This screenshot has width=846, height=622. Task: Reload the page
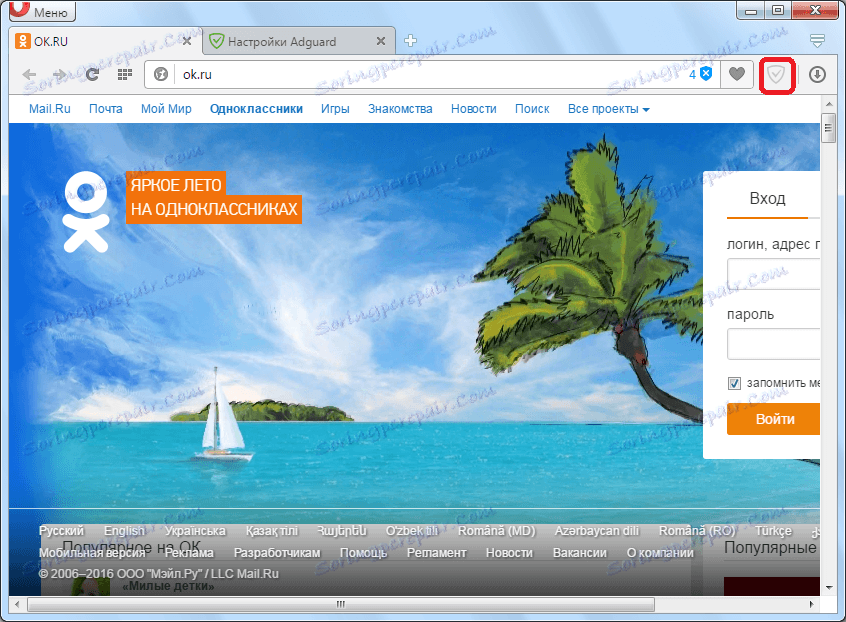92,74
